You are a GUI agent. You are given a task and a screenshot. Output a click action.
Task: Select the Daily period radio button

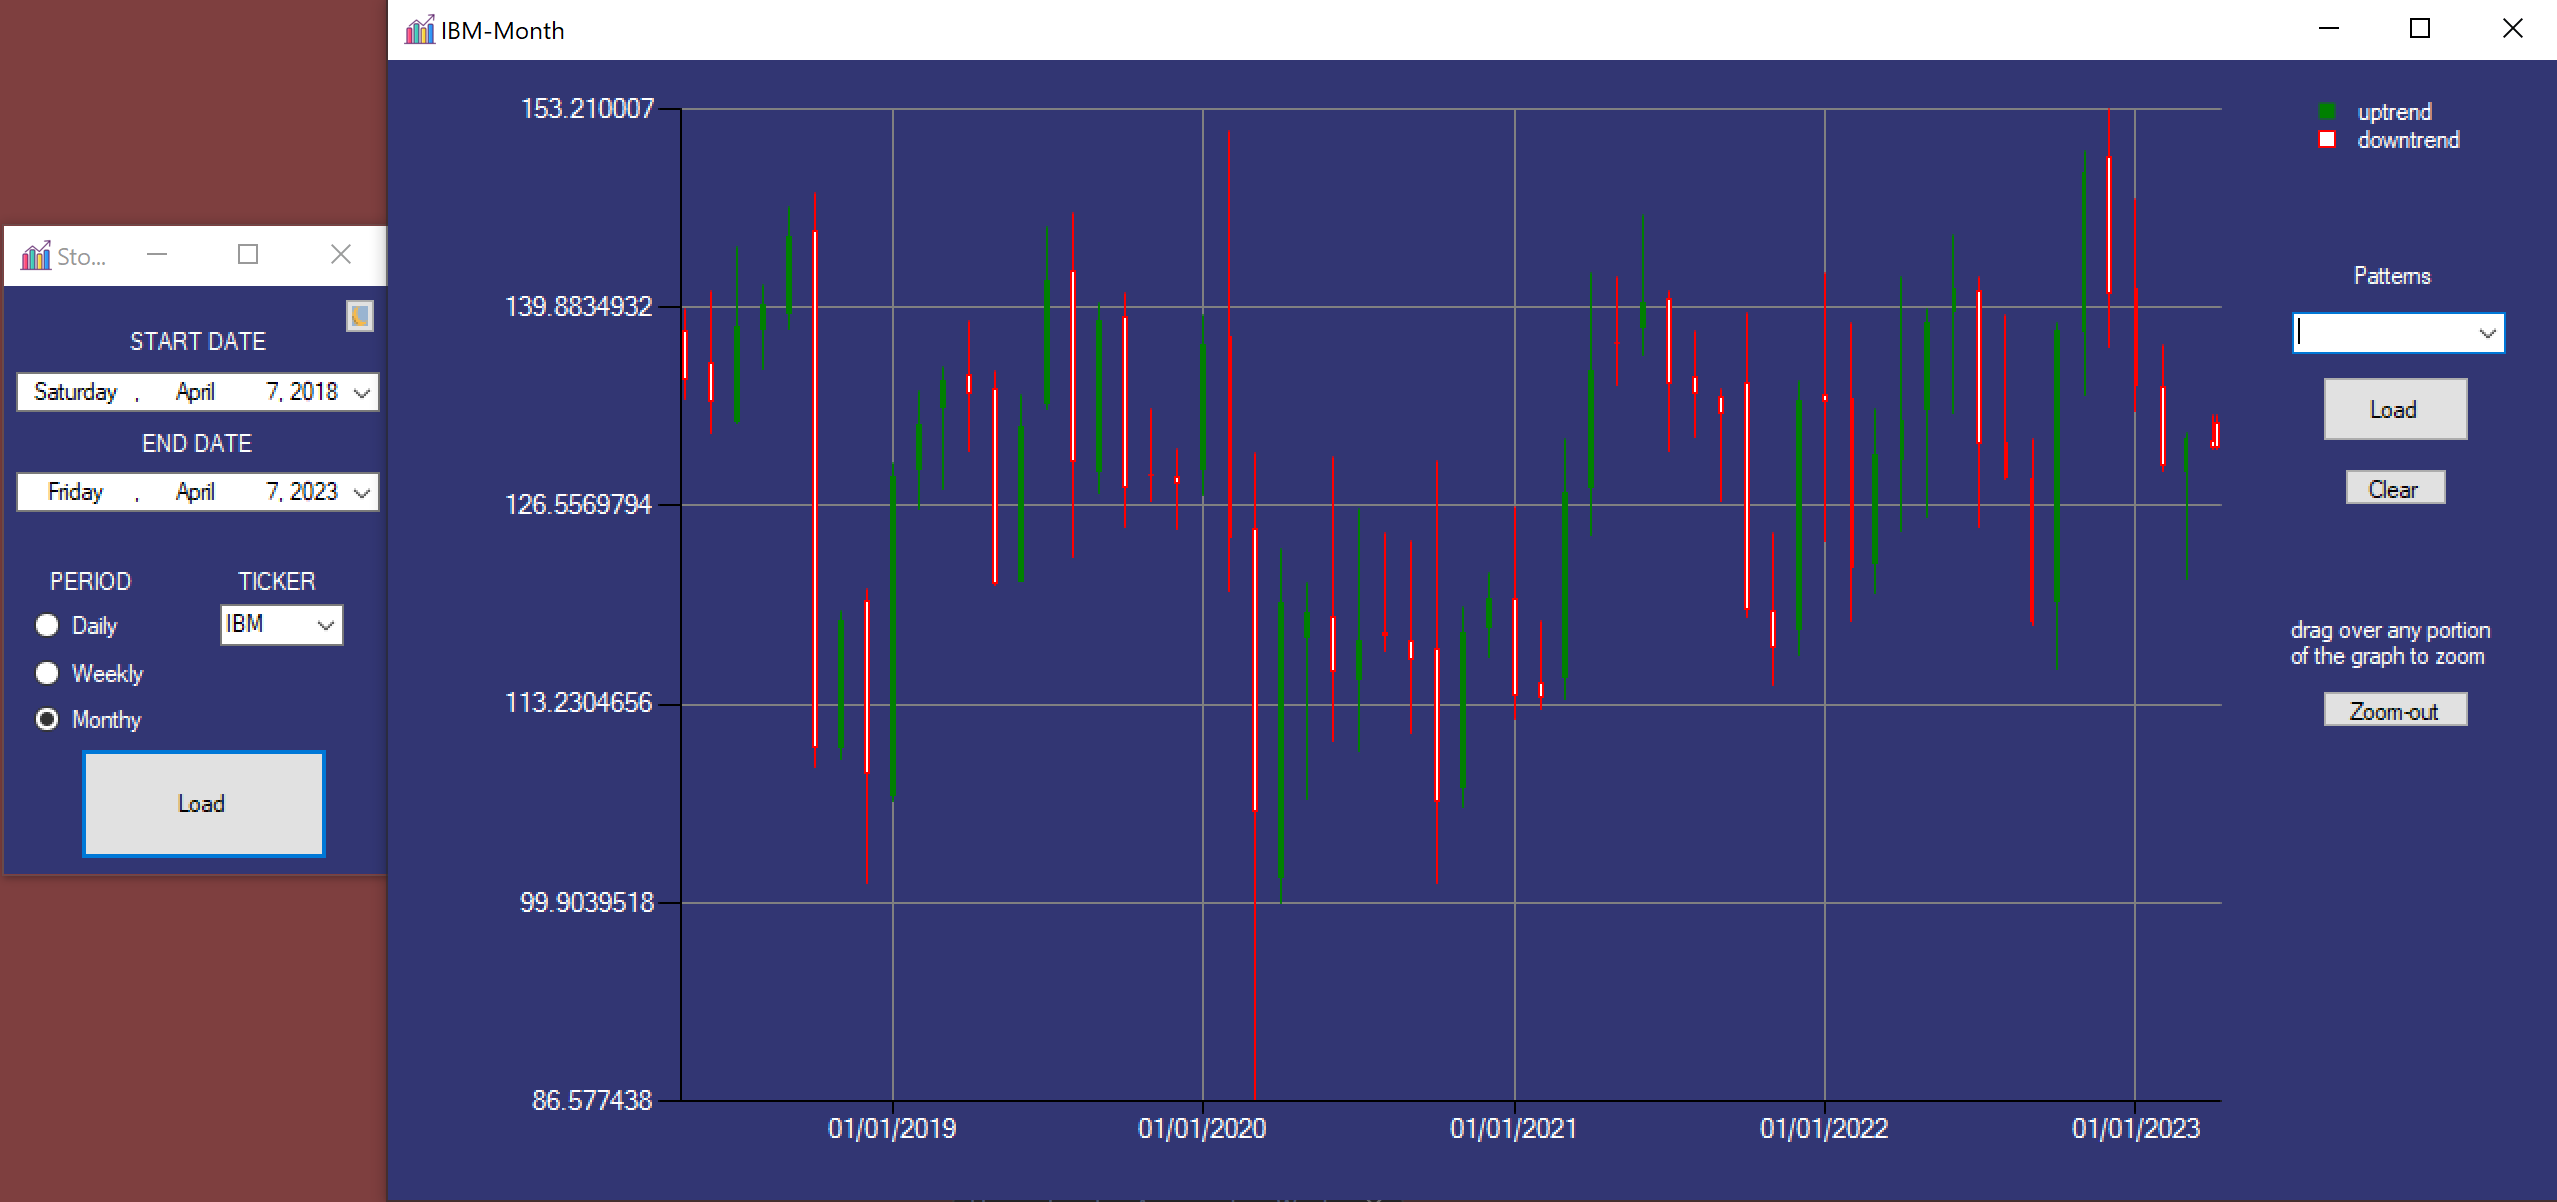[x=47, y=626]
